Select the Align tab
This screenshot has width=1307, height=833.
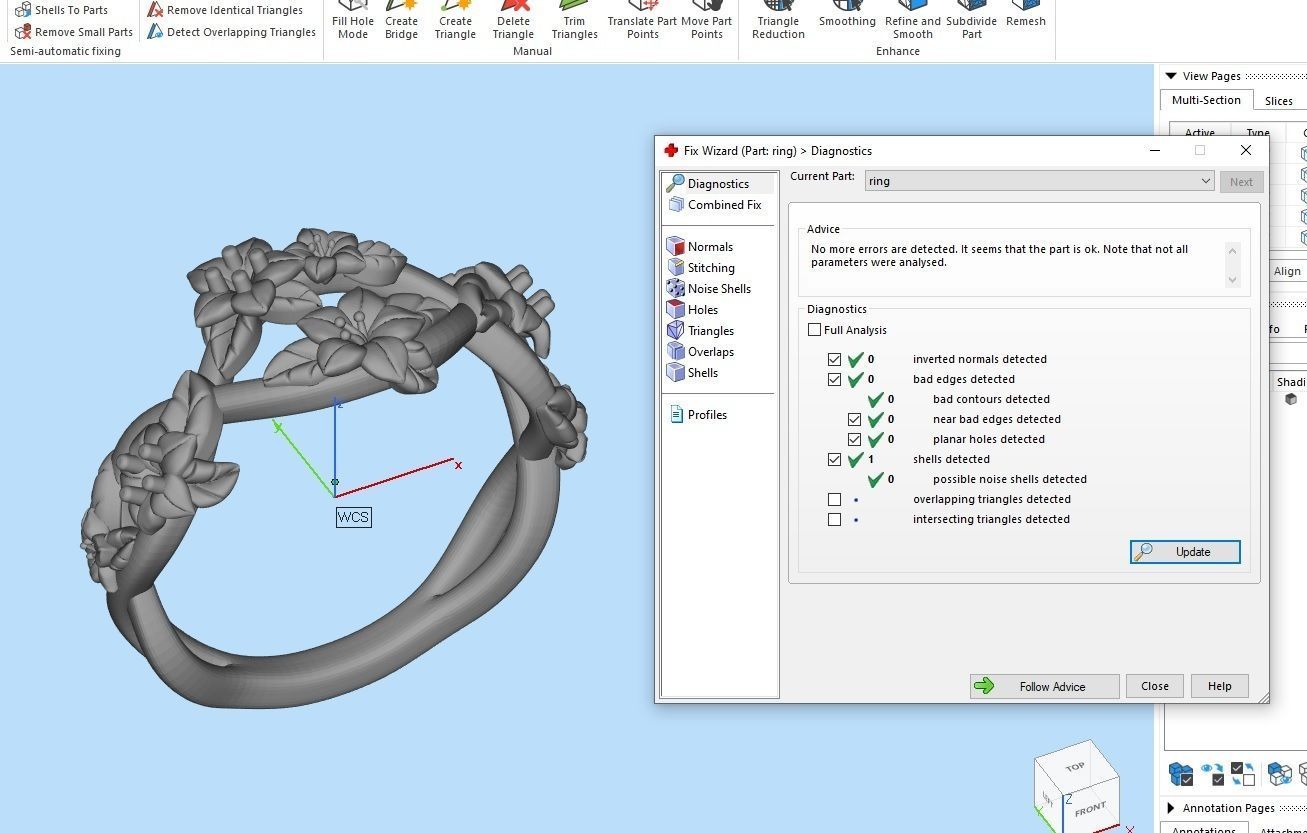(x=1287, y=271)
